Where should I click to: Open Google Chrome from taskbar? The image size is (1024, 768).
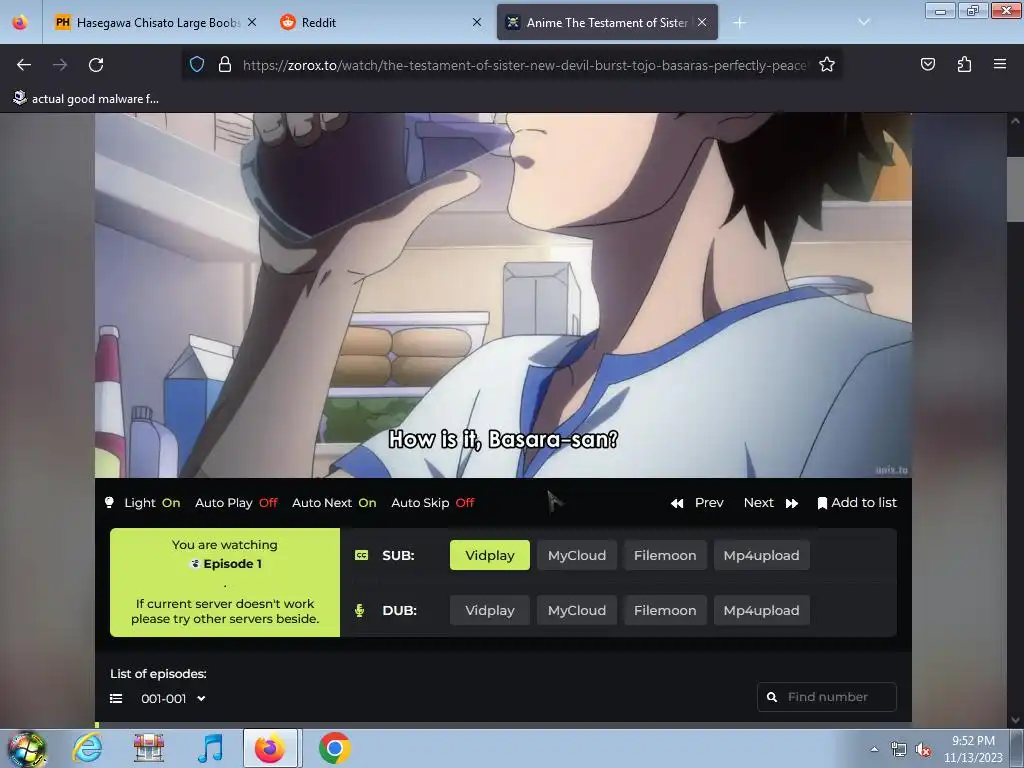334,748
